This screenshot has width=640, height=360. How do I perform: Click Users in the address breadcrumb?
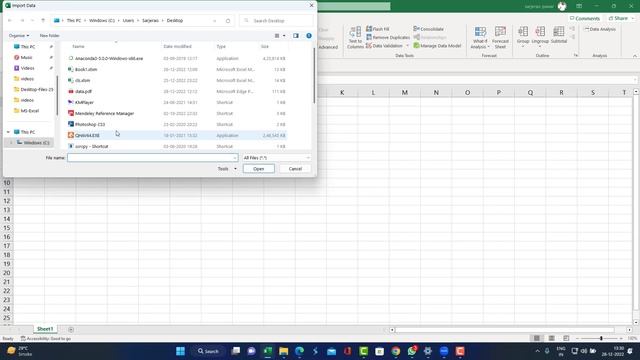128,20
